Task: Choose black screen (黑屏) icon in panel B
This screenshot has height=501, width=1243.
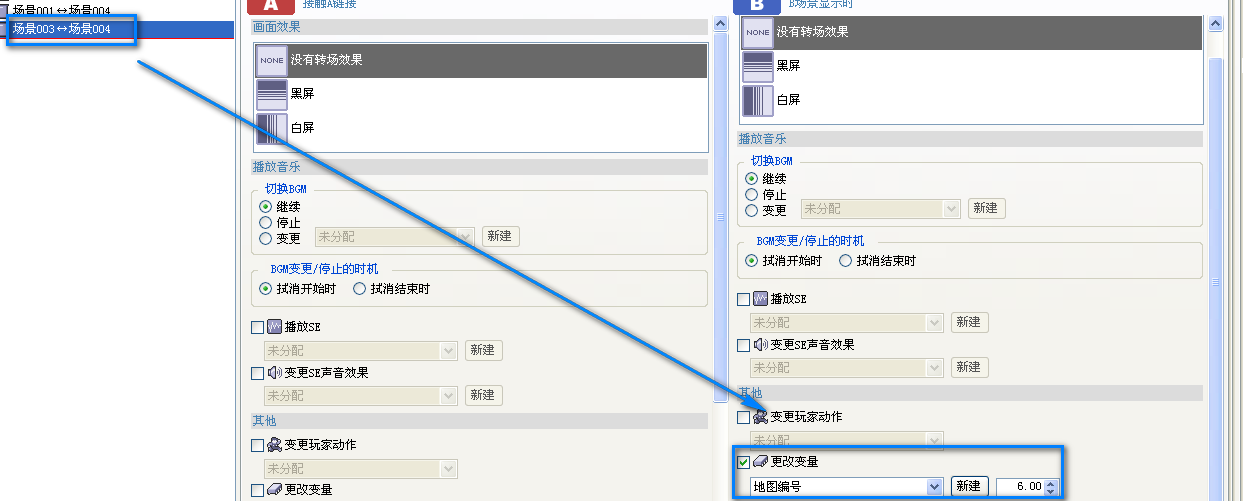Action: [758, 66]
